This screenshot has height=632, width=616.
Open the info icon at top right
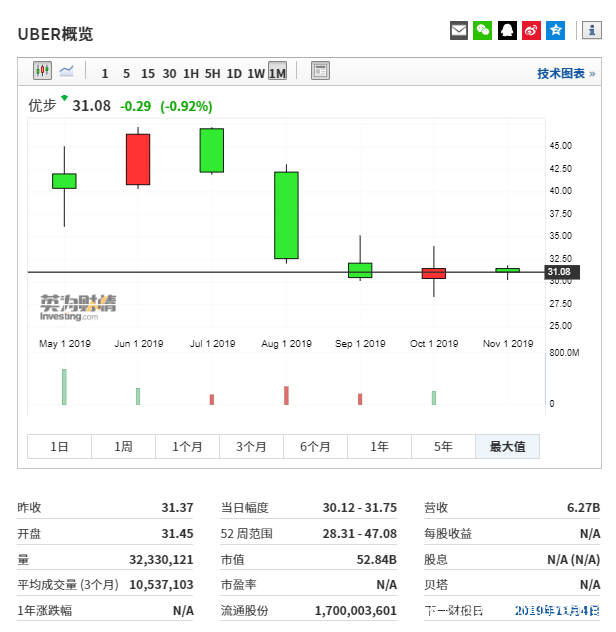(x=592, y=31)
